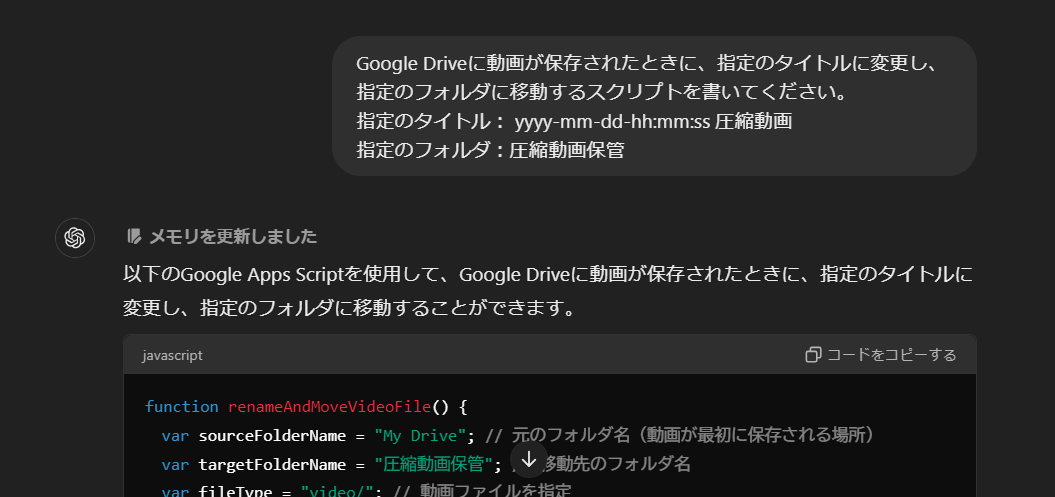
Task: Click the reply line ending 移動することができます。
Action: coord(351,309)
